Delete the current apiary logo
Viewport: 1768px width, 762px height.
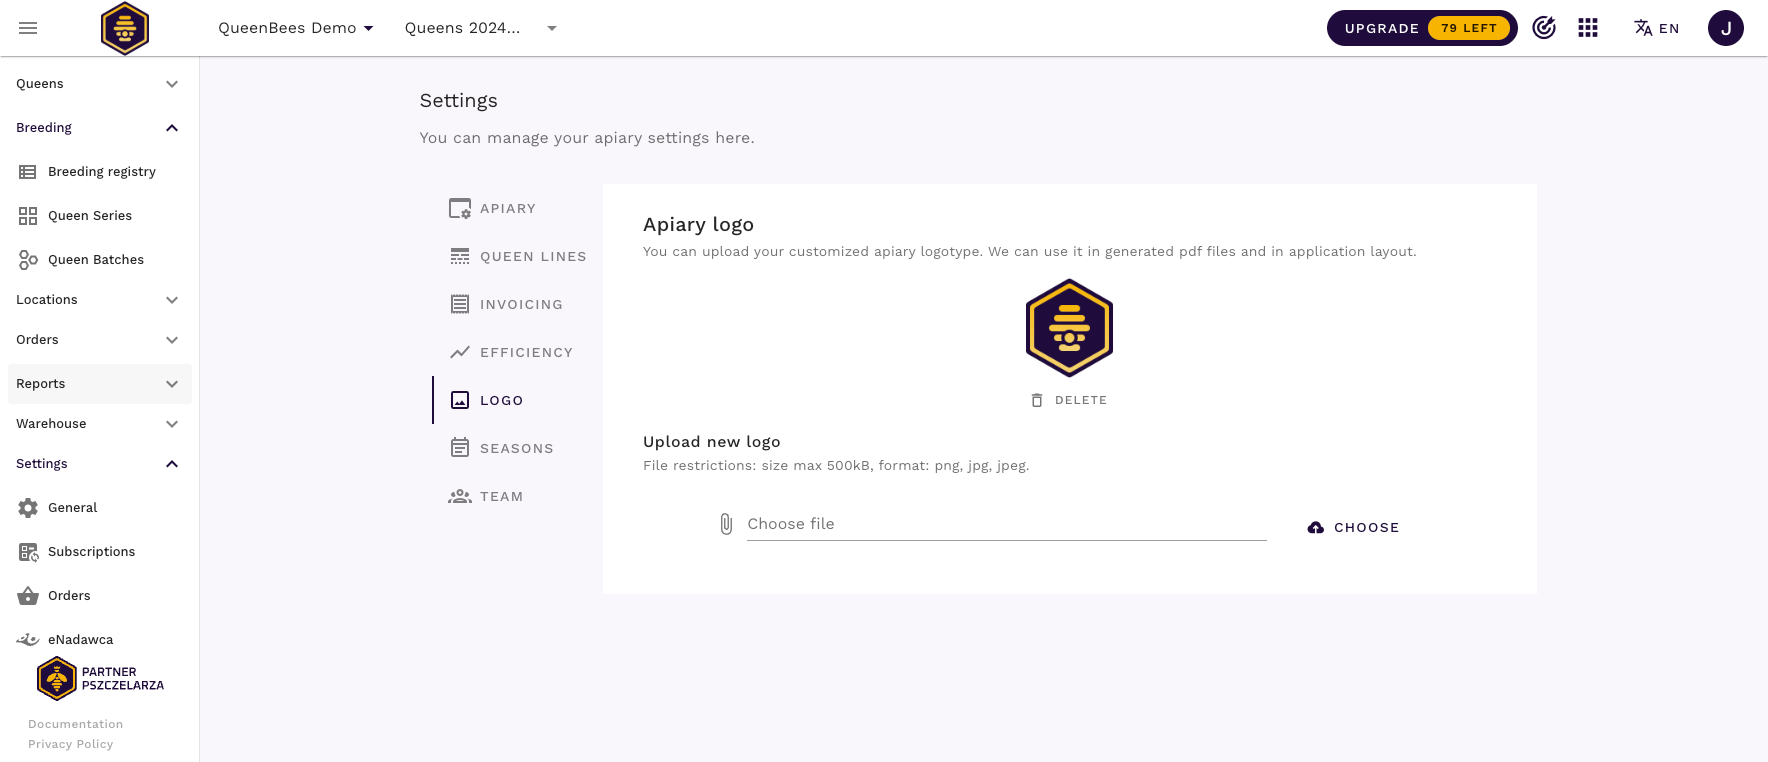(x=1069, y=400)
